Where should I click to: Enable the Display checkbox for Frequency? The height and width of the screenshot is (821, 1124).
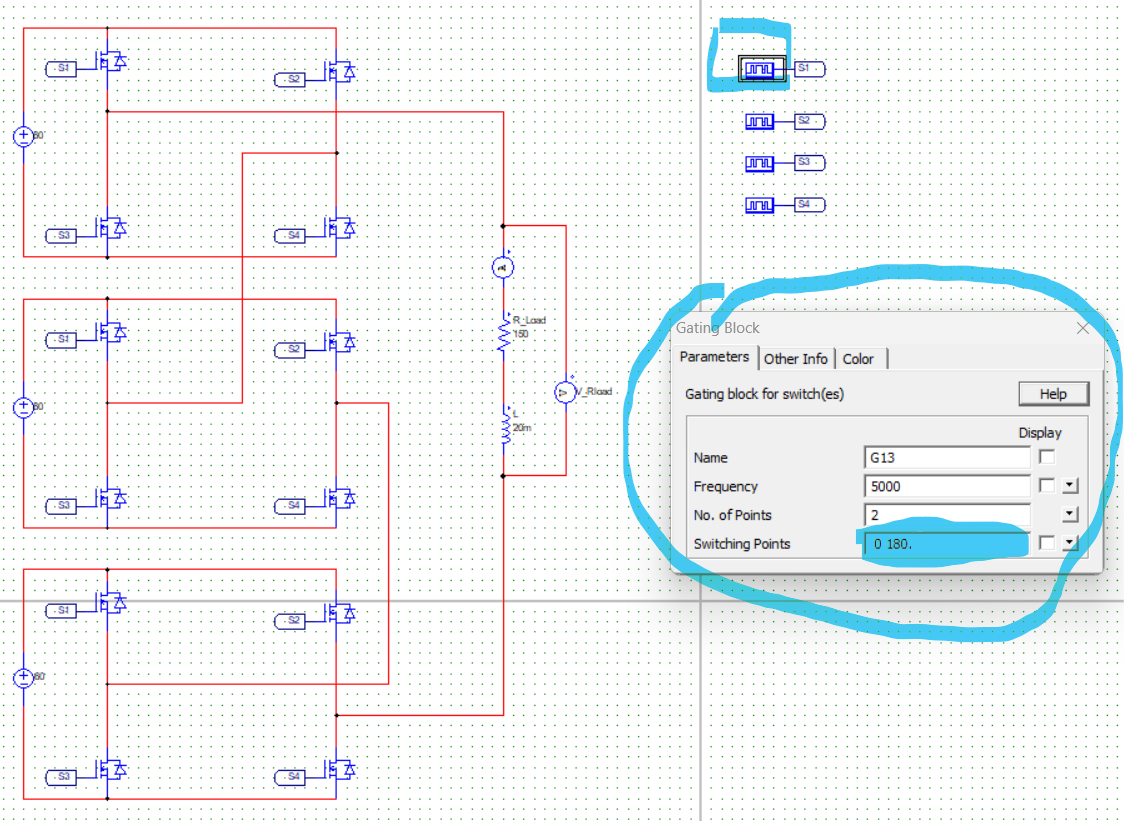click(x=1046, y=486)
